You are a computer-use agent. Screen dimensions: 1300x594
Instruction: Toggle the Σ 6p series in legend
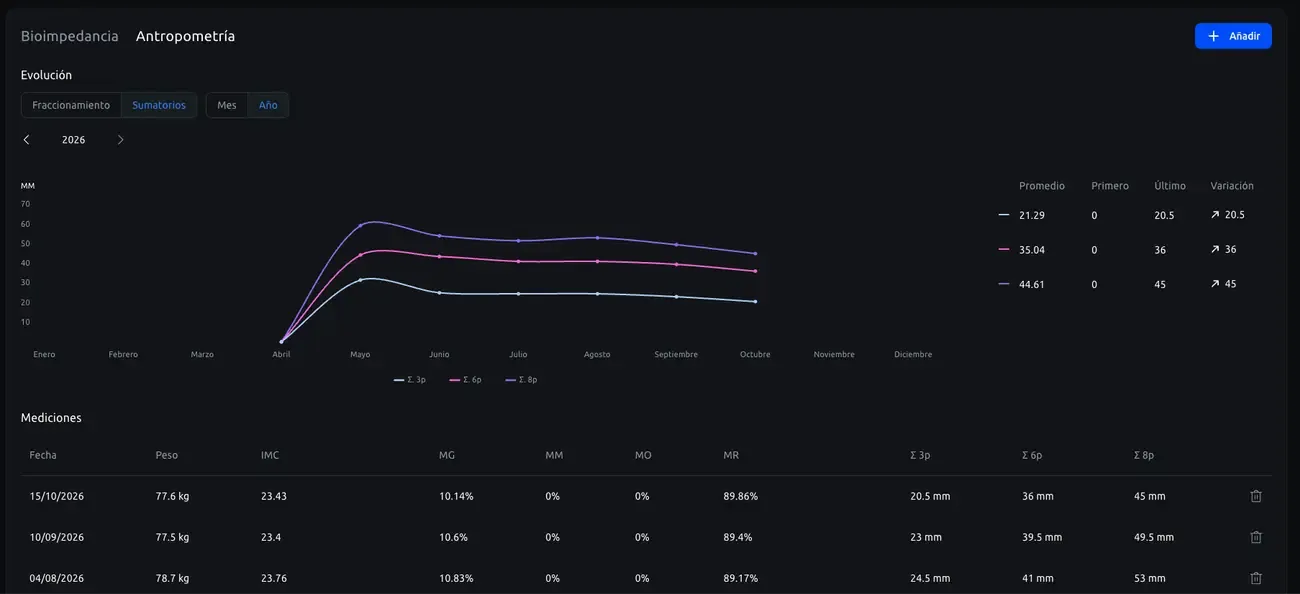pos(466,380)
